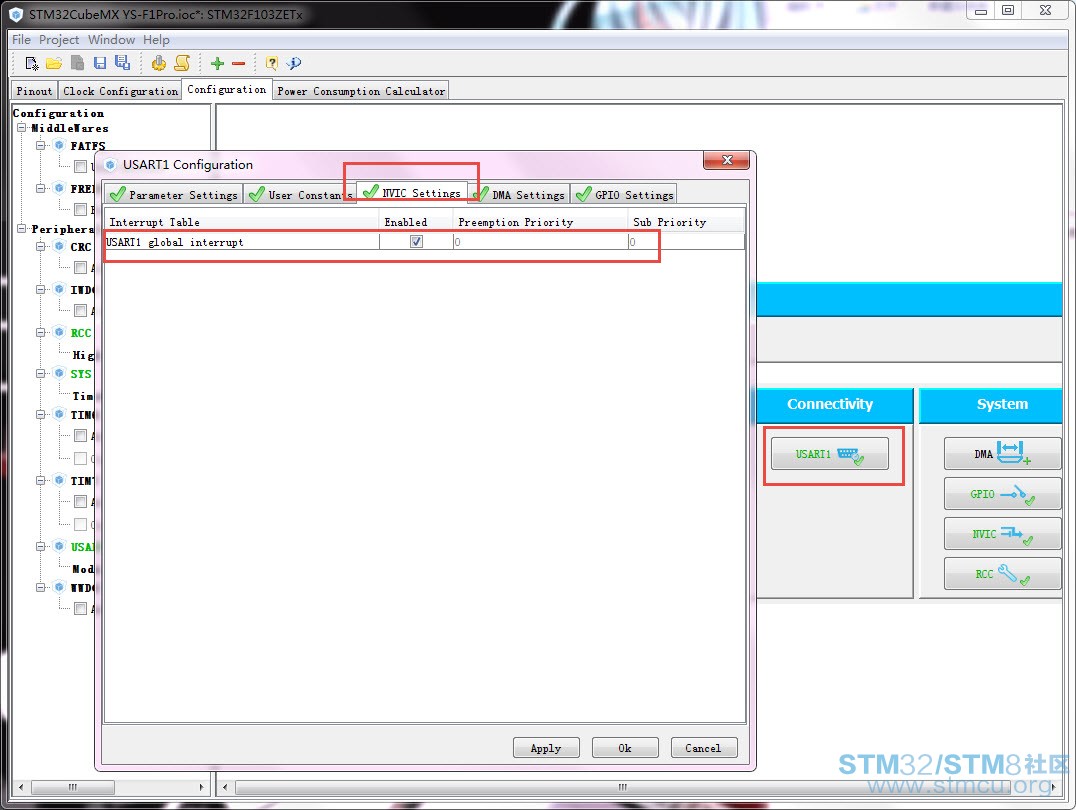The image size is (1076, 810).
Task: Close the USART1 Configuration dialog
Action: click(727, 160)
